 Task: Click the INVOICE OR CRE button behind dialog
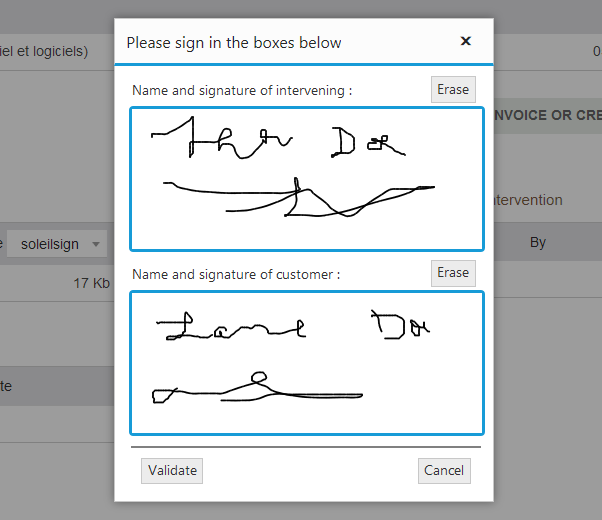[x=547, y=115]
